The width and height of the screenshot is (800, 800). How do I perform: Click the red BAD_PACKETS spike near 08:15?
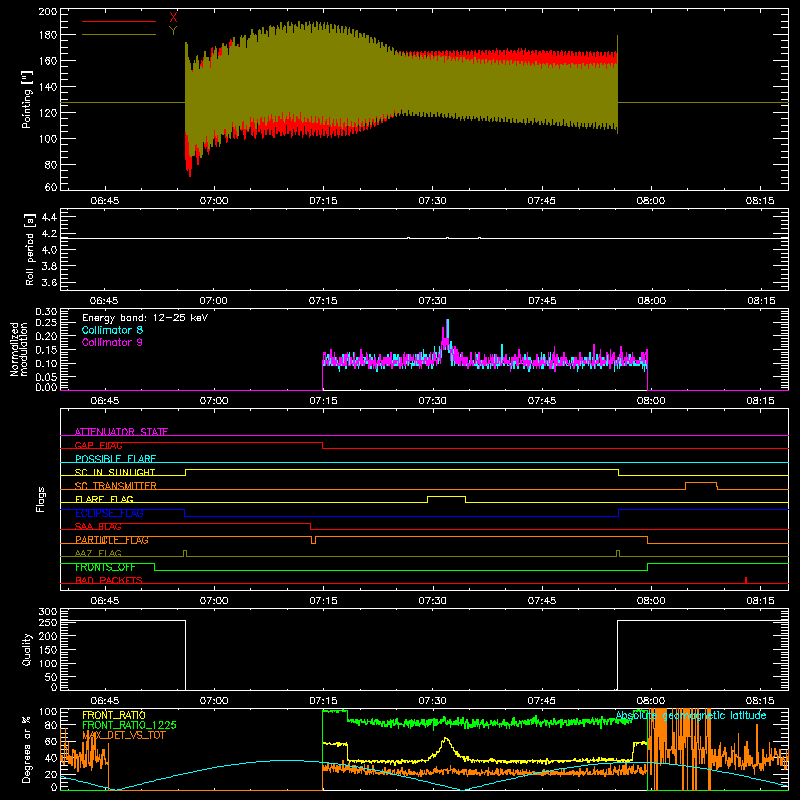click(746, 580)
